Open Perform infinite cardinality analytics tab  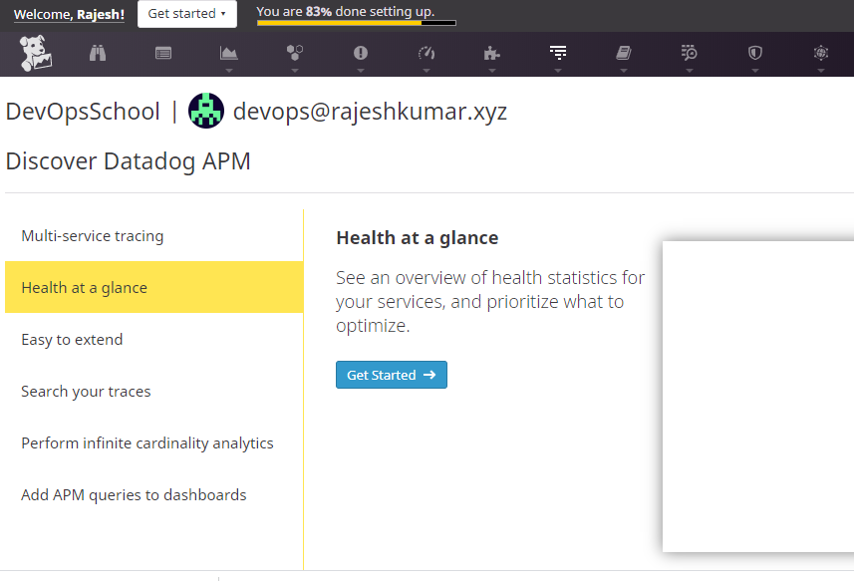click(x=147, y=443)
